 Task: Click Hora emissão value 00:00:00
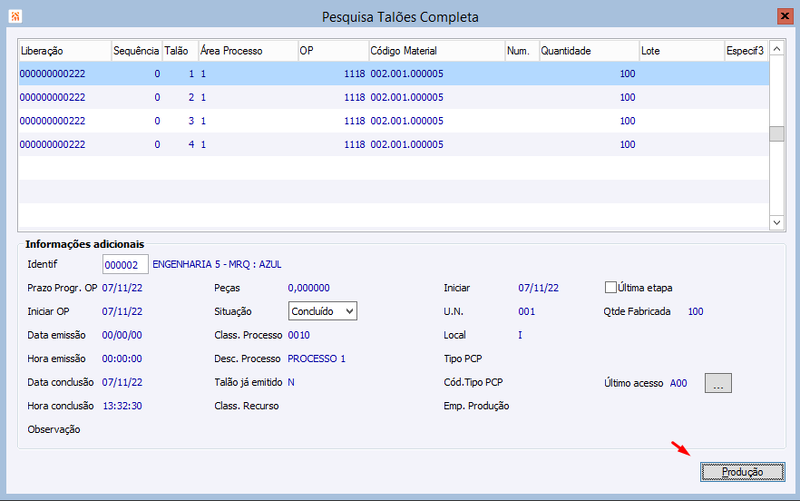click(122, 359)
